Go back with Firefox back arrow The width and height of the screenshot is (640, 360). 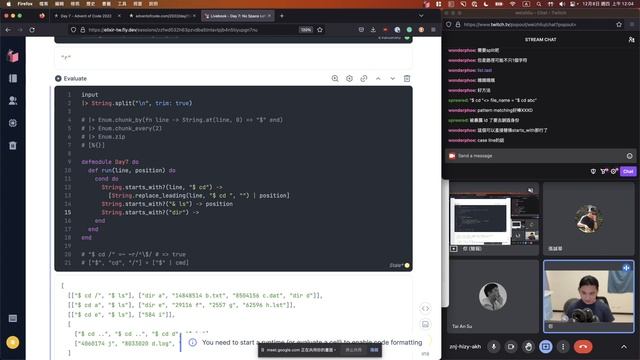click(8, 30)
